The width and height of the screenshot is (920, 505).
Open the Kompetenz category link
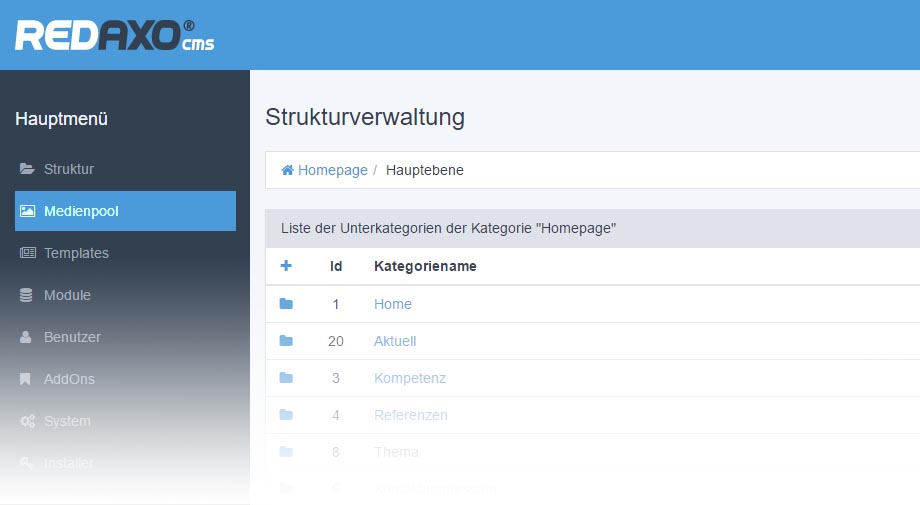(x=410, y=378)
